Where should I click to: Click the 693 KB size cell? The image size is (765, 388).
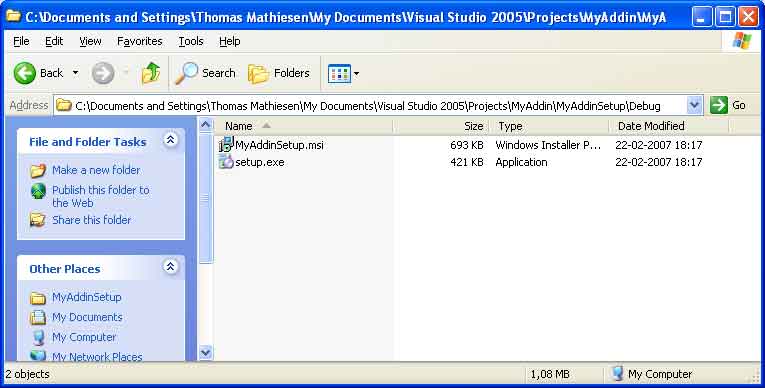pos(467,145)
